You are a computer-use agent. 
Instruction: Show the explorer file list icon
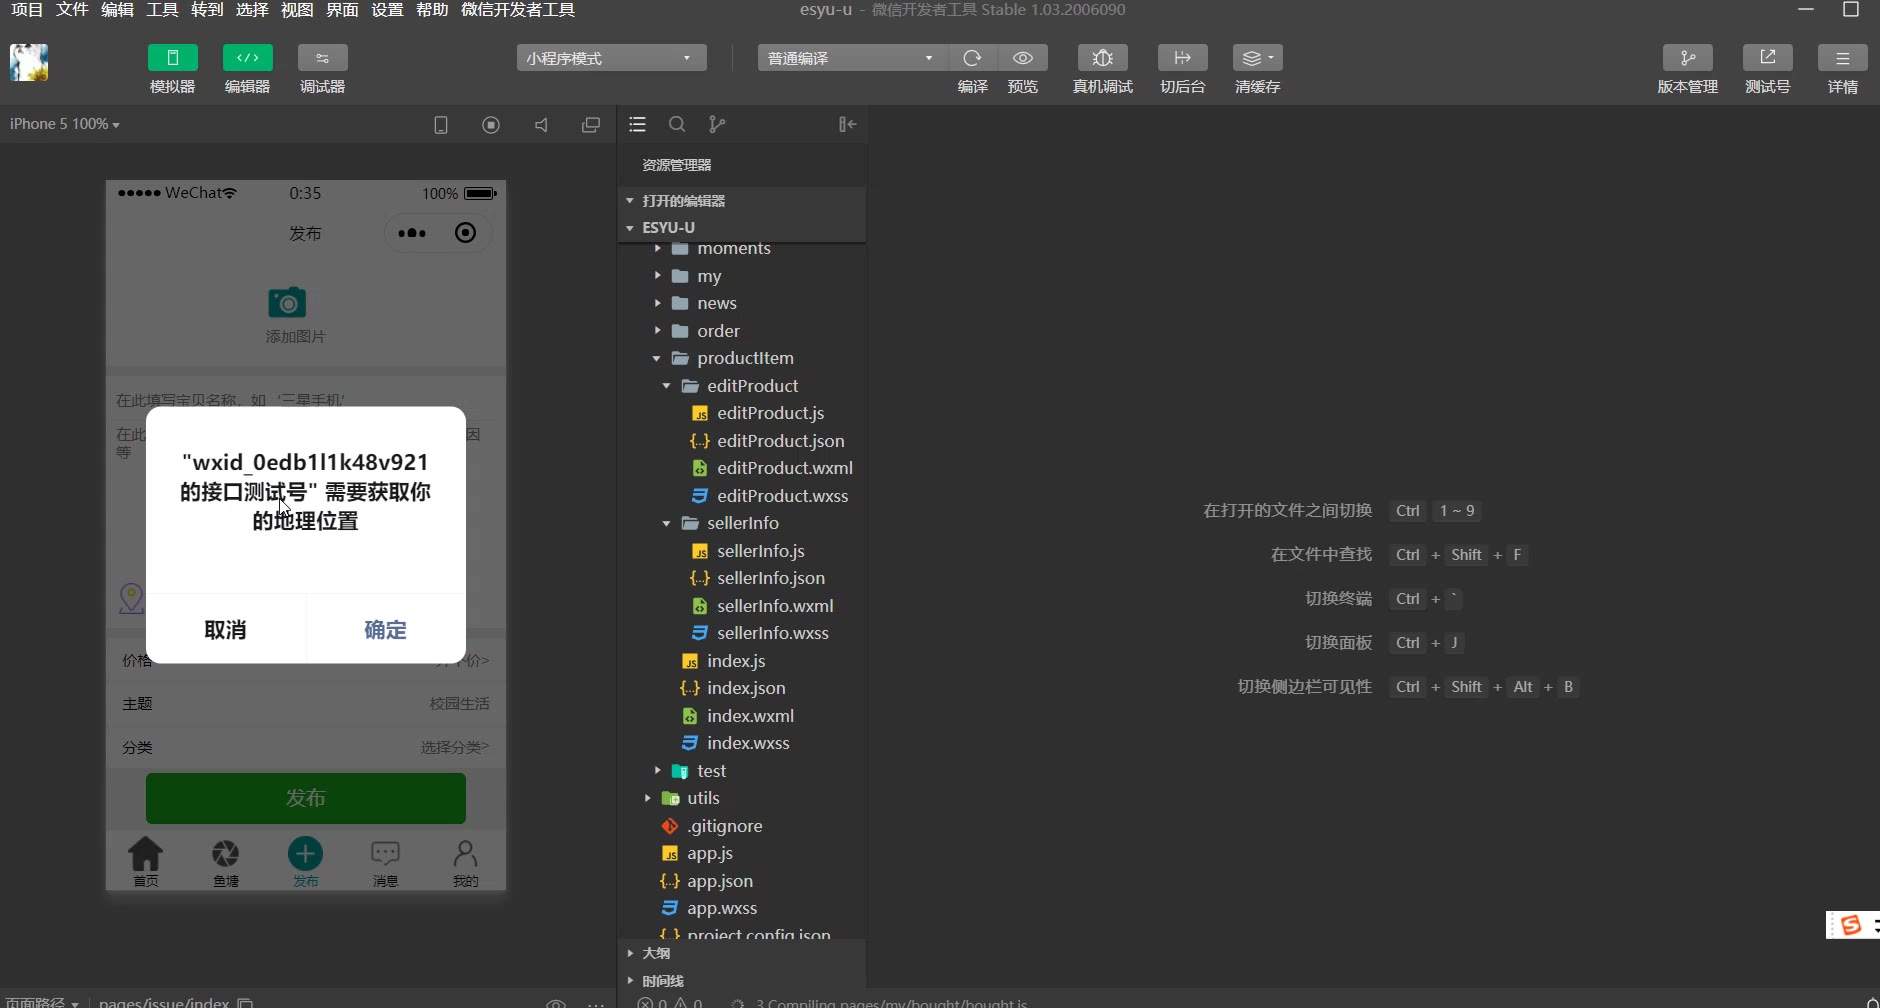point(637,125)
